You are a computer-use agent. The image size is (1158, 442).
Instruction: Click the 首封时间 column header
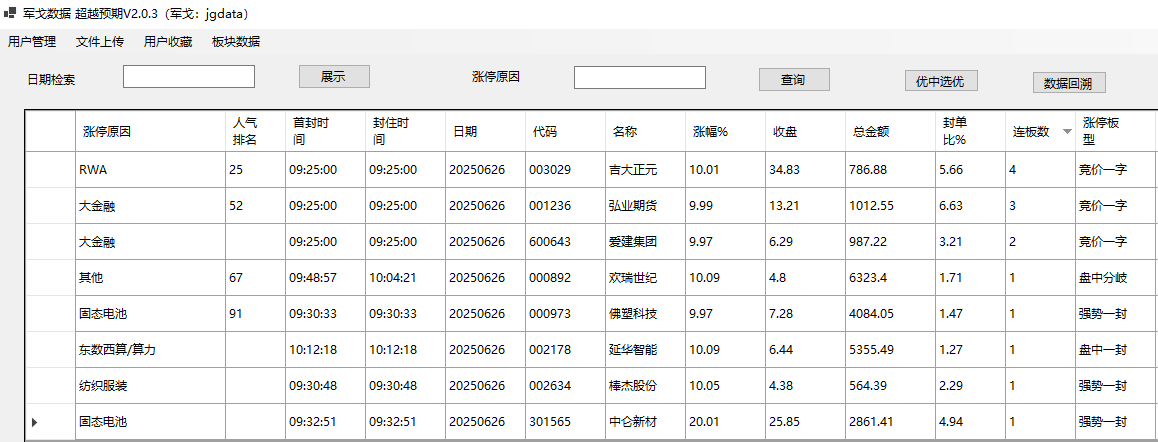(x=325, y=132)
